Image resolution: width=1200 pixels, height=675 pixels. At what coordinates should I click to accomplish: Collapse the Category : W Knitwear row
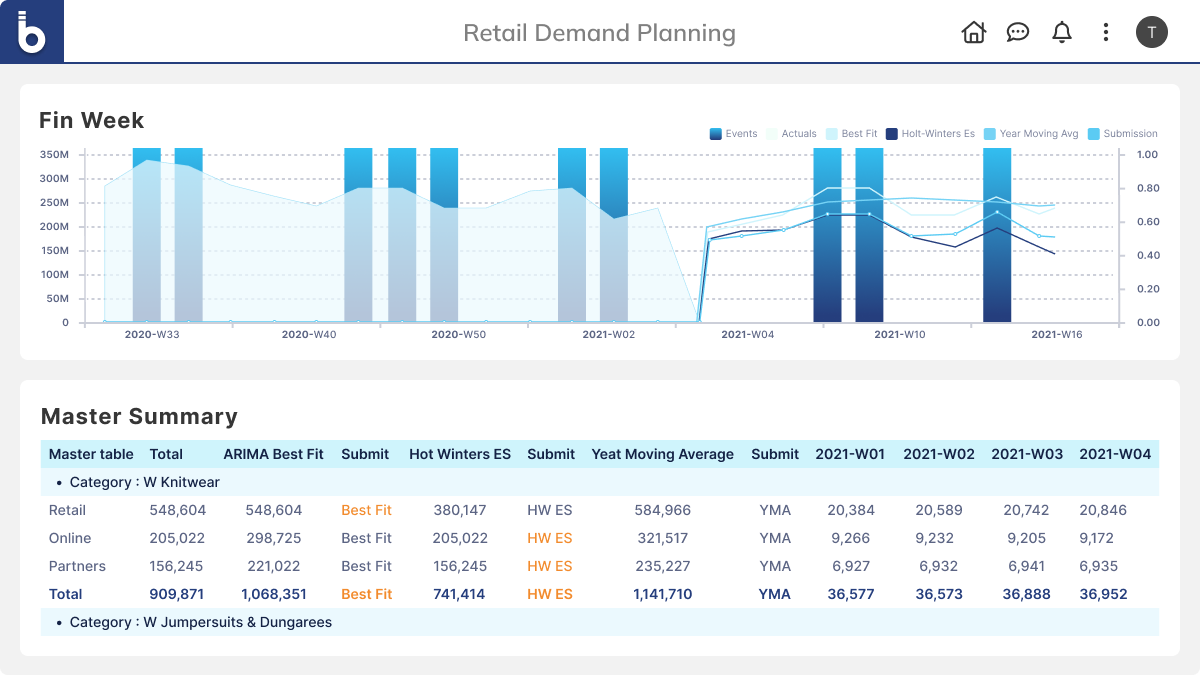pyautogui.click(x=144, y=482)
